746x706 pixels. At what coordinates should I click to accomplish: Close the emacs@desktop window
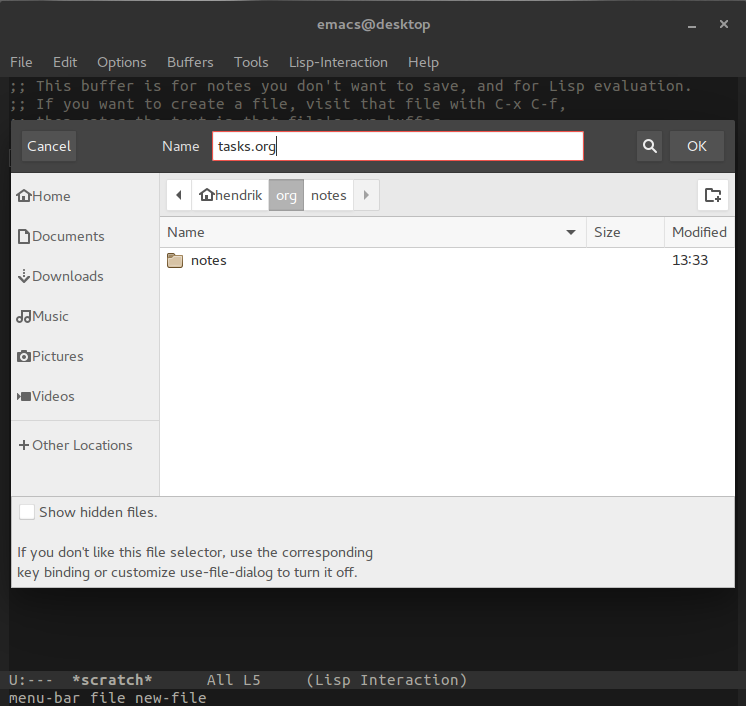pyautogui.click(x=724, y=24)
